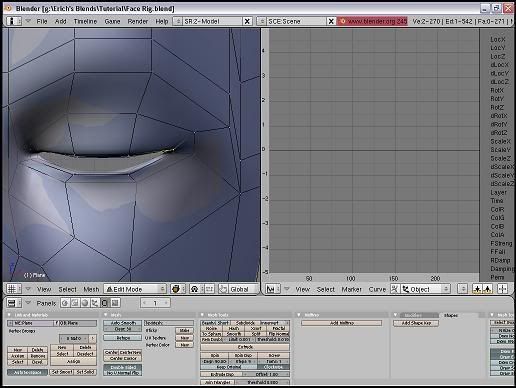Open the Timeline menu

(x=85, y=21)
